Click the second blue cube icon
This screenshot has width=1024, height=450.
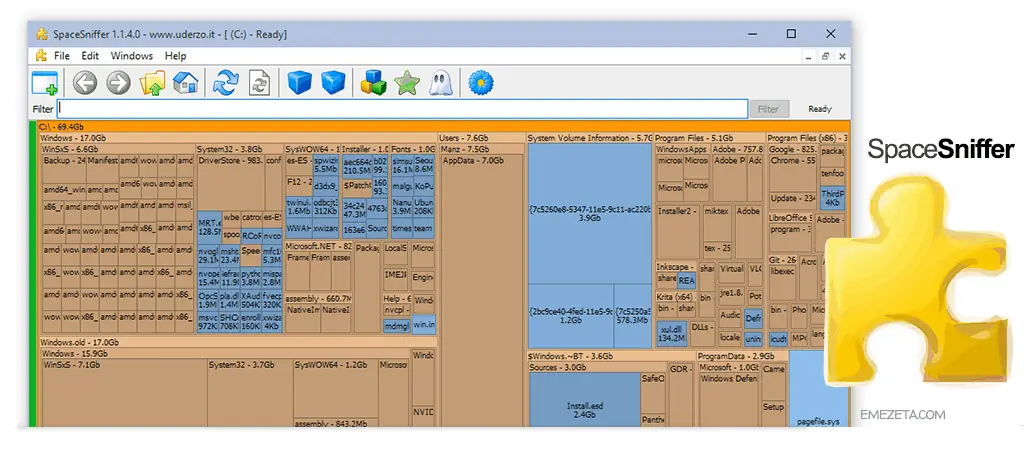[x=333, y=83]
